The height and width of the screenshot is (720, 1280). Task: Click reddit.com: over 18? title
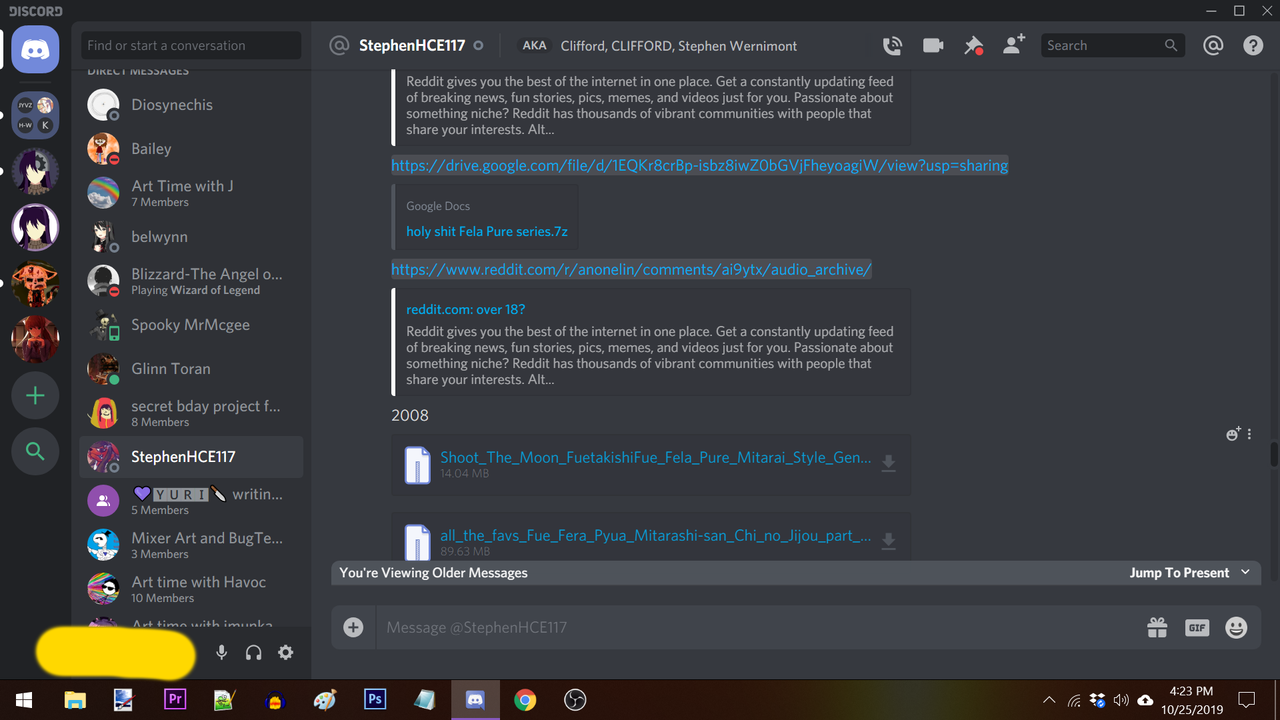click(465, 309)
